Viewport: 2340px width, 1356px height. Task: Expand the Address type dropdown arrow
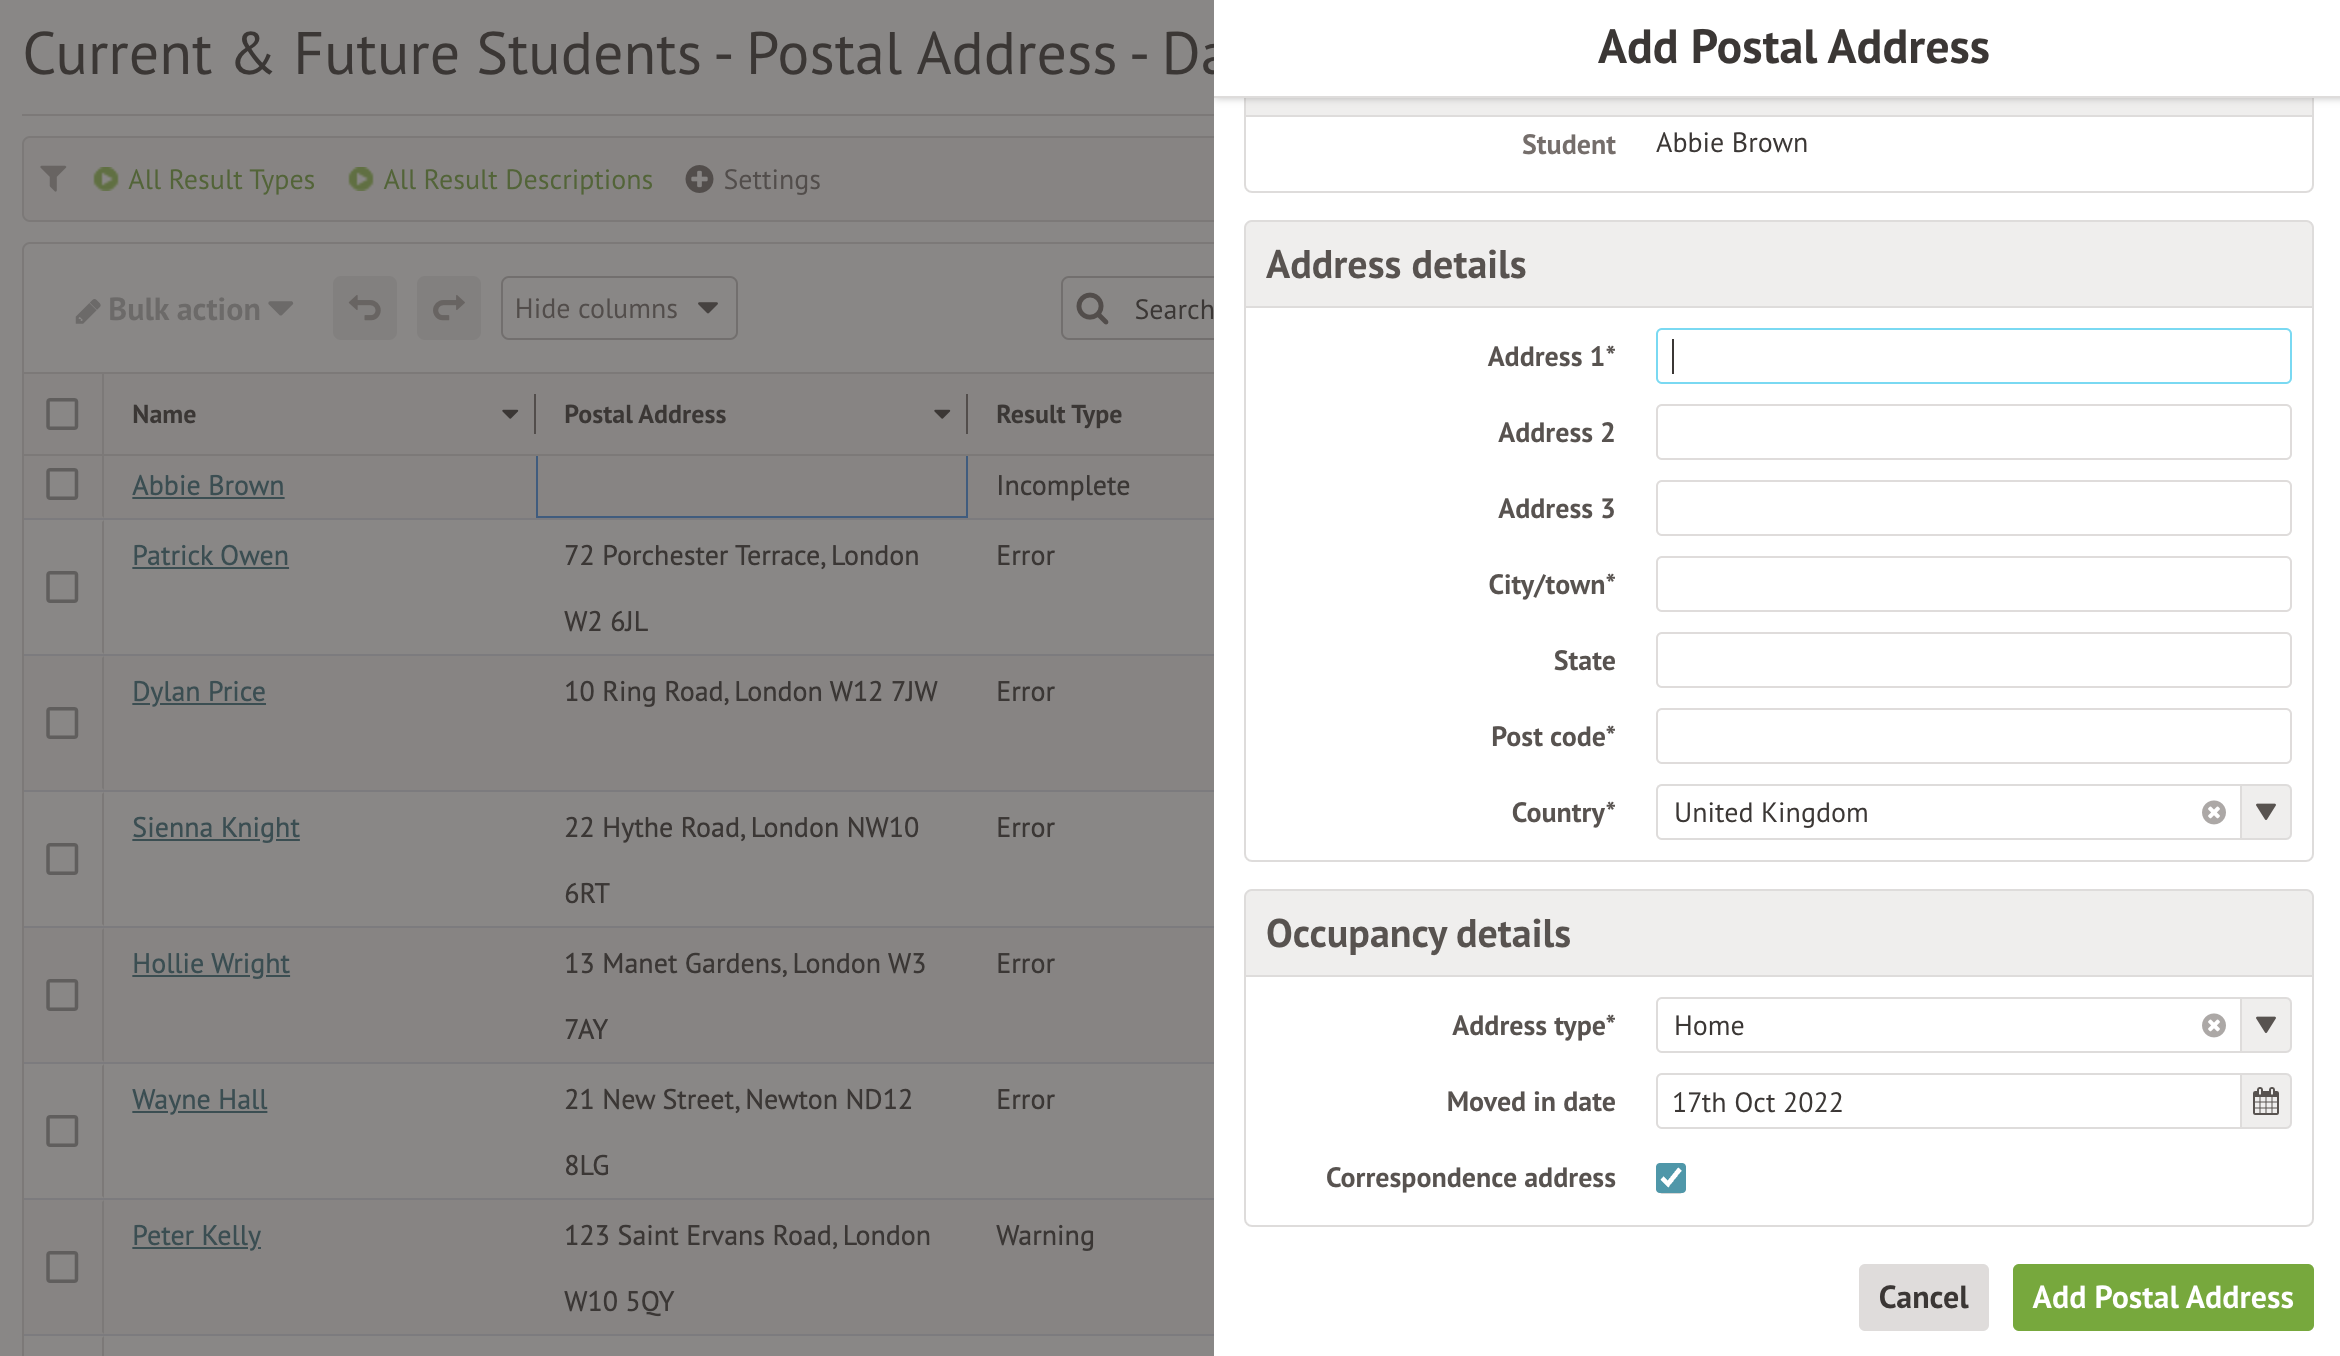[2266, 1026]
